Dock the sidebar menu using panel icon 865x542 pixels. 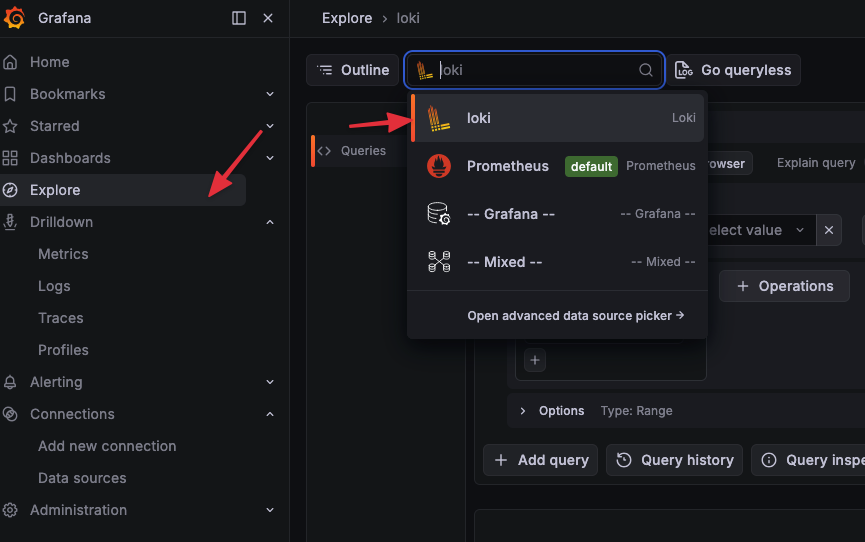239,18
